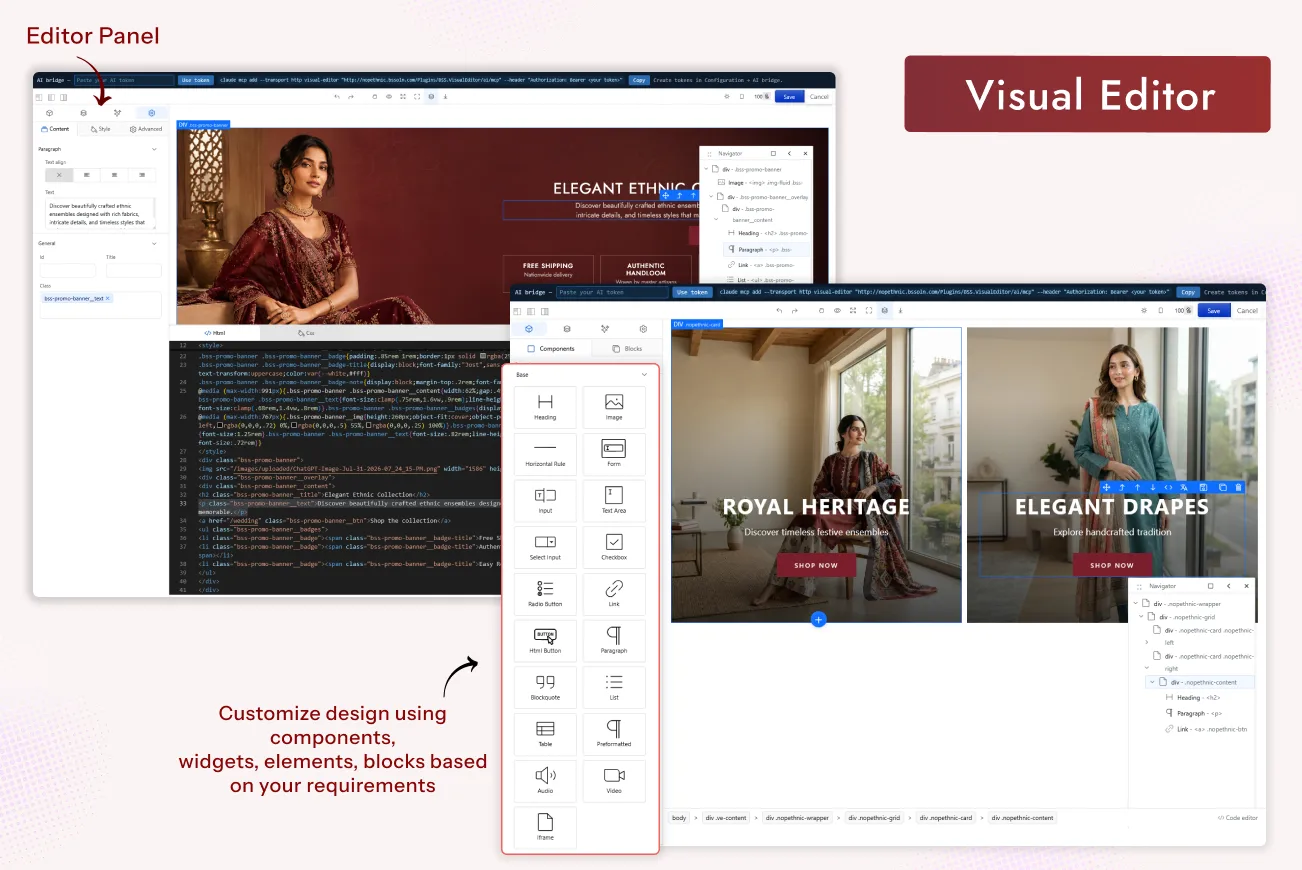The image size is (1302, 870).
Task: Collapse div .bss-promo-banner in back Navigator
Action: coord(706,169)
